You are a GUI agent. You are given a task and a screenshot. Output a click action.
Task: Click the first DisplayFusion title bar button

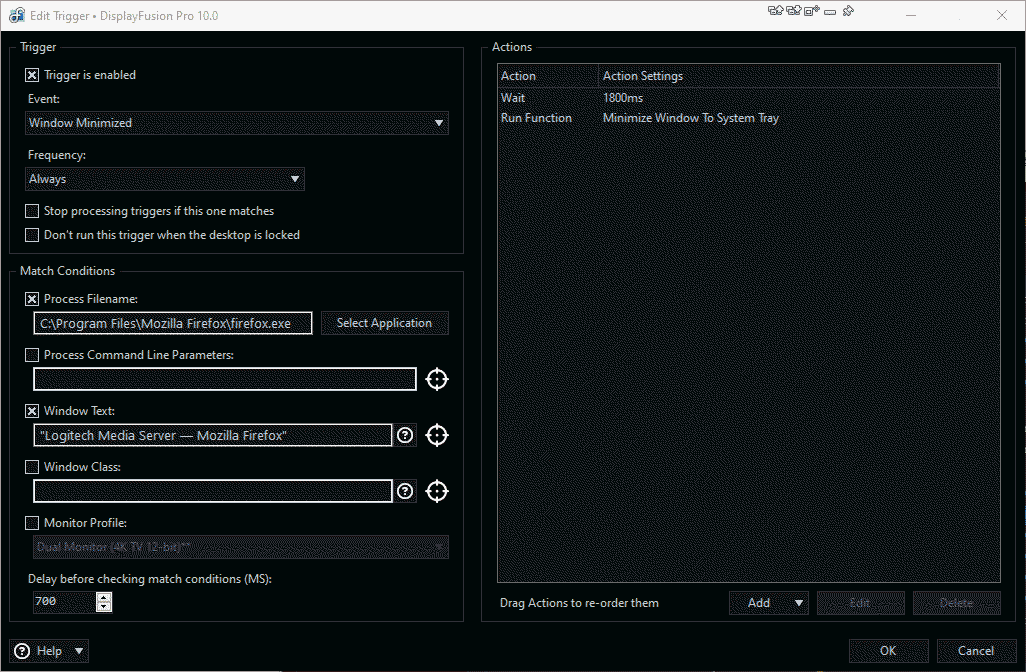pos(775,11)
